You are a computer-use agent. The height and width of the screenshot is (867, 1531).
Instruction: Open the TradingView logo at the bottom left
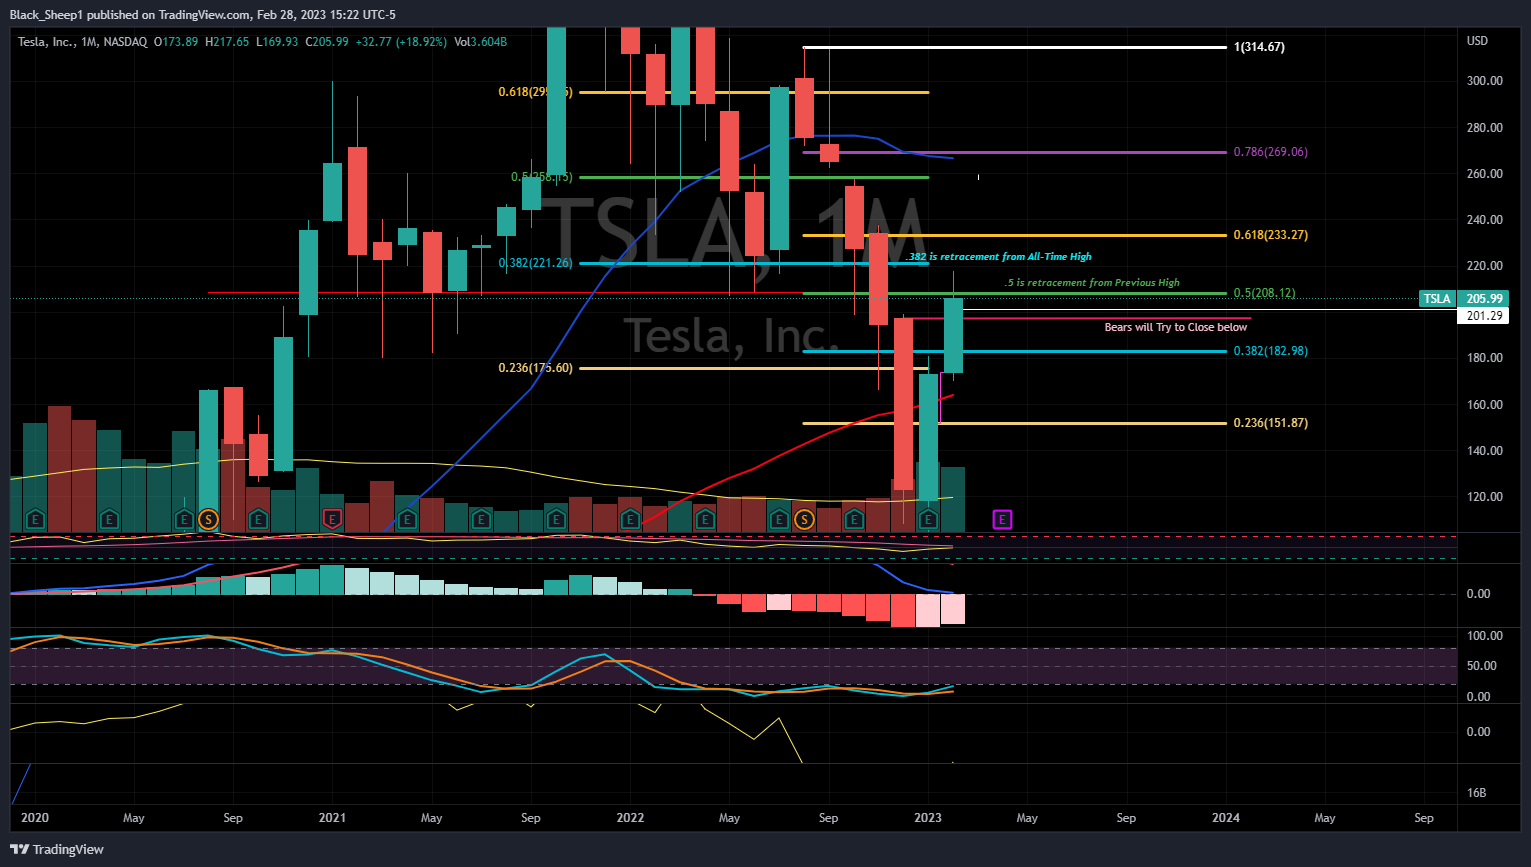[x=57, y=849]
